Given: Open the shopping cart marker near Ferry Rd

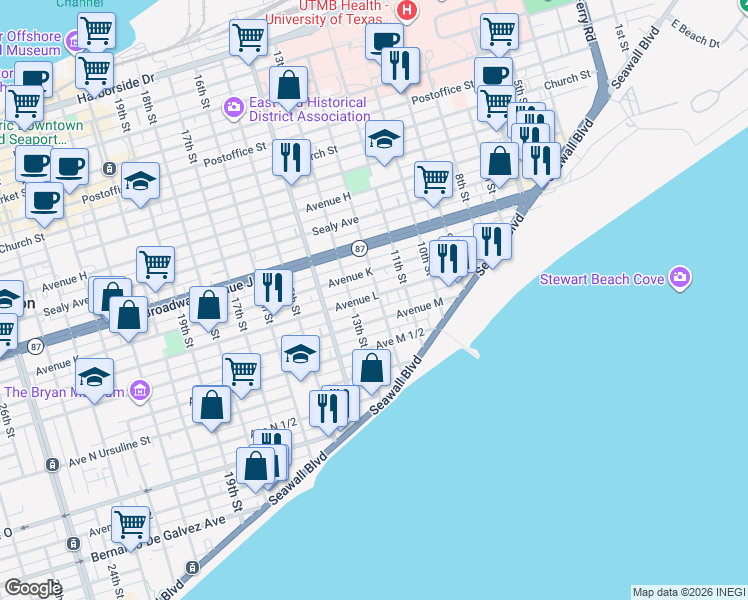Looking at the screenshot, I should [x=499, y=32].
